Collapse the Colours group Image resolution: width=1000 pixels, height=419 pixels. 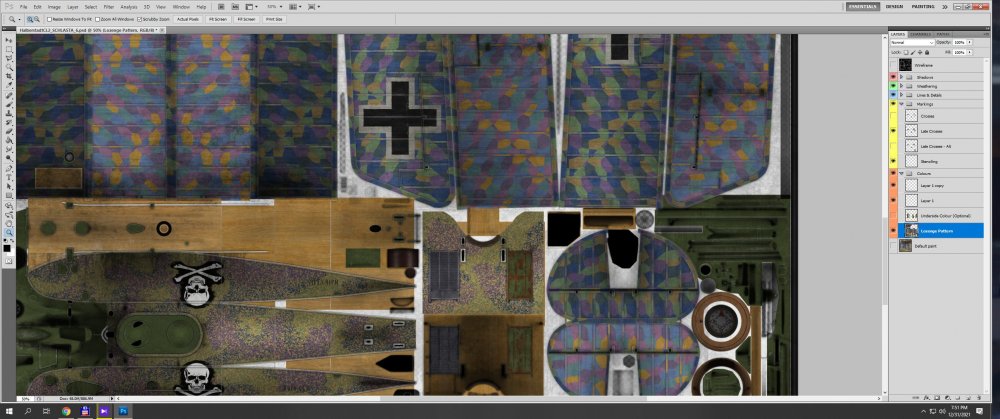(x=901, y=173)
